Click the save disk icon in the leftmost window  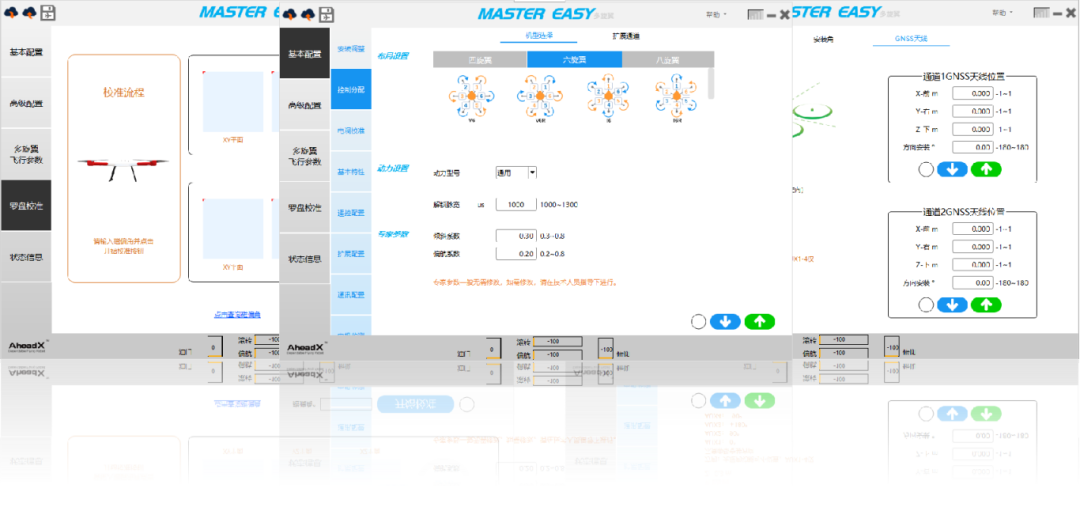[48, 14]
